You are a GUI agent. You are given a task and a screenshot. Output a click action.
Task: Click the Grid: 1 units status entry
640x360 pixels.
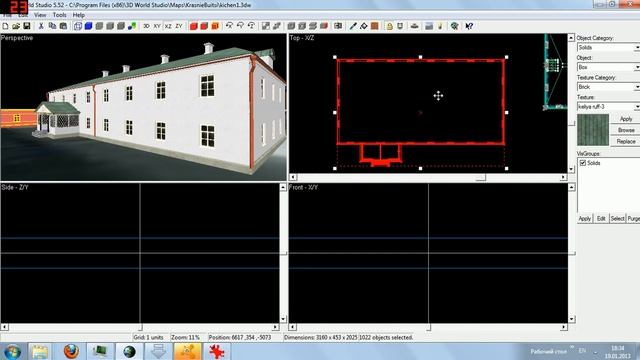click(148, 338)
